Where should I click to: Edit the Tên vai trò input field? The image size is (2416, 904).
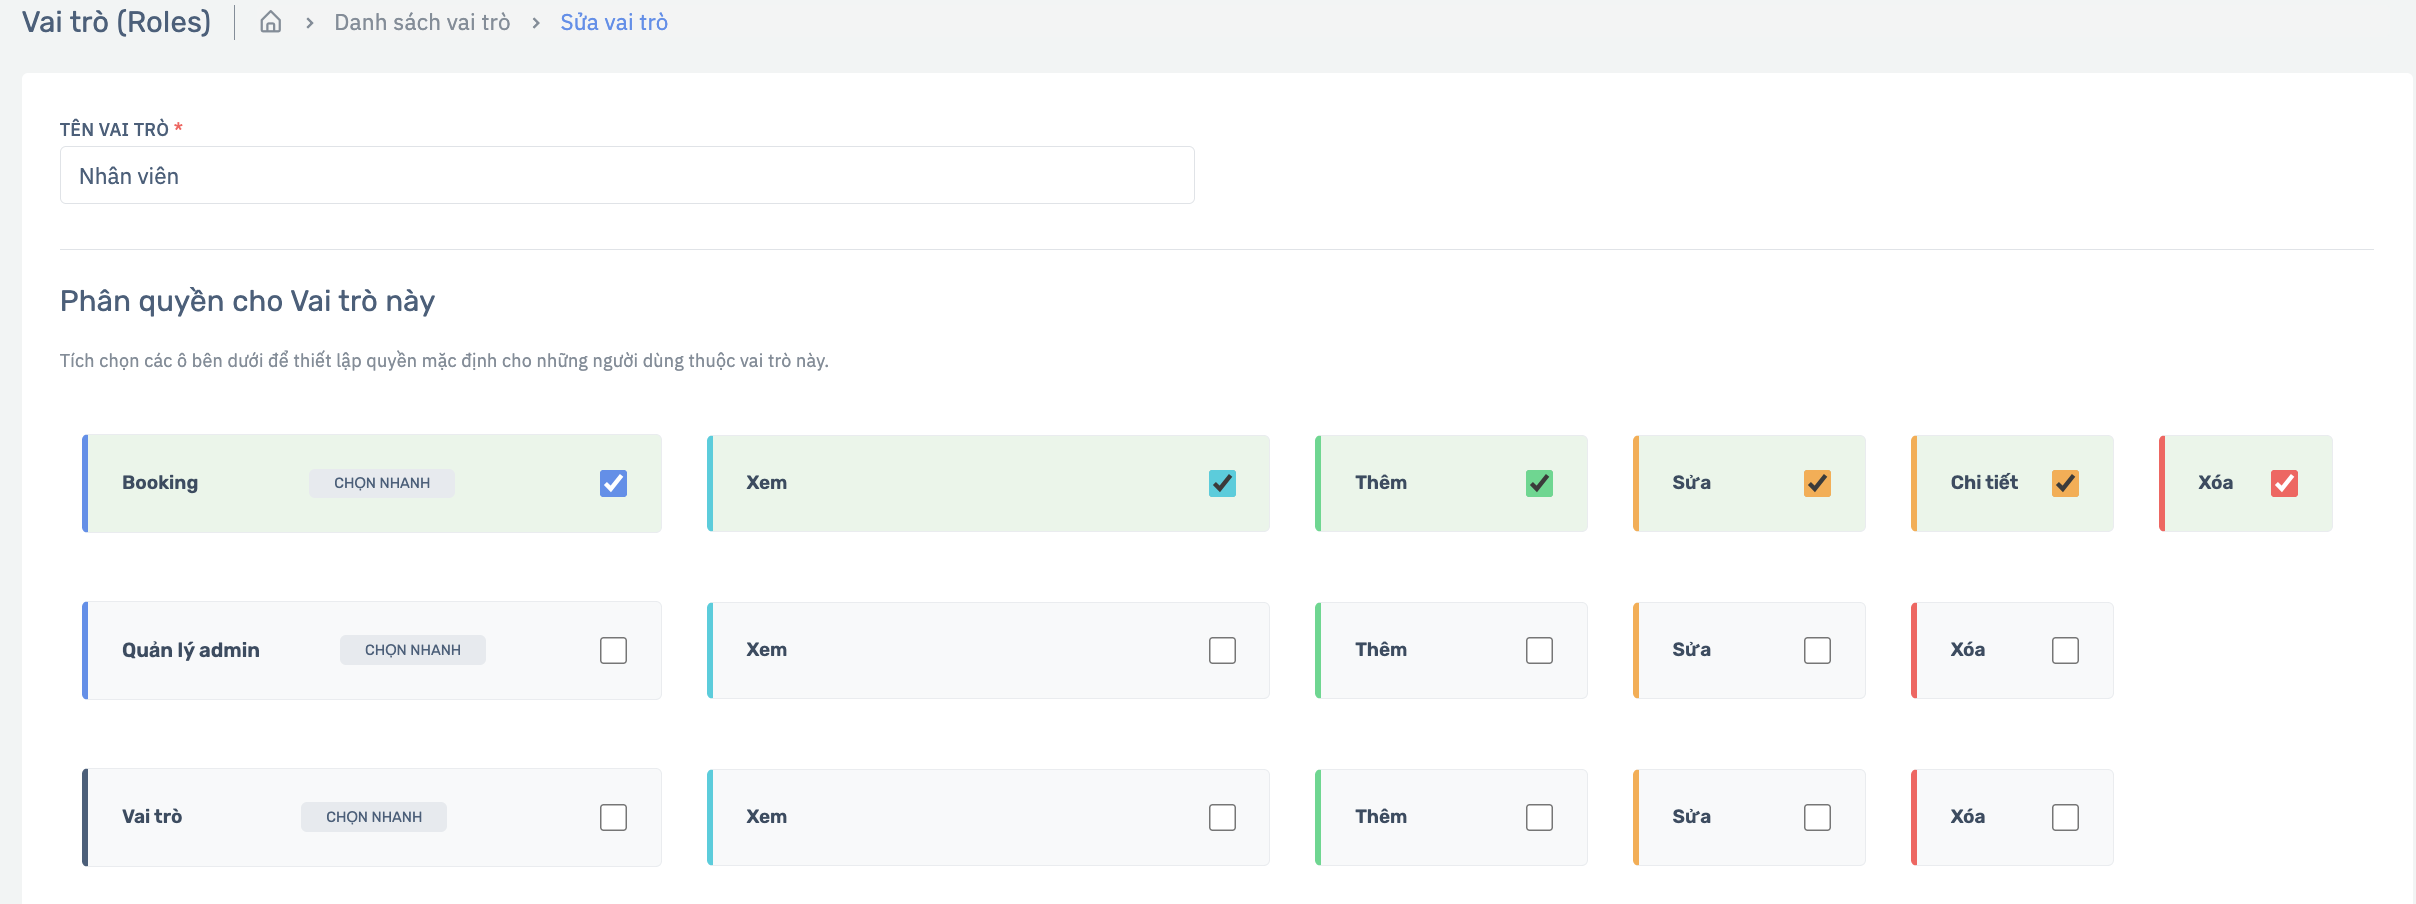tap(627, 175)
